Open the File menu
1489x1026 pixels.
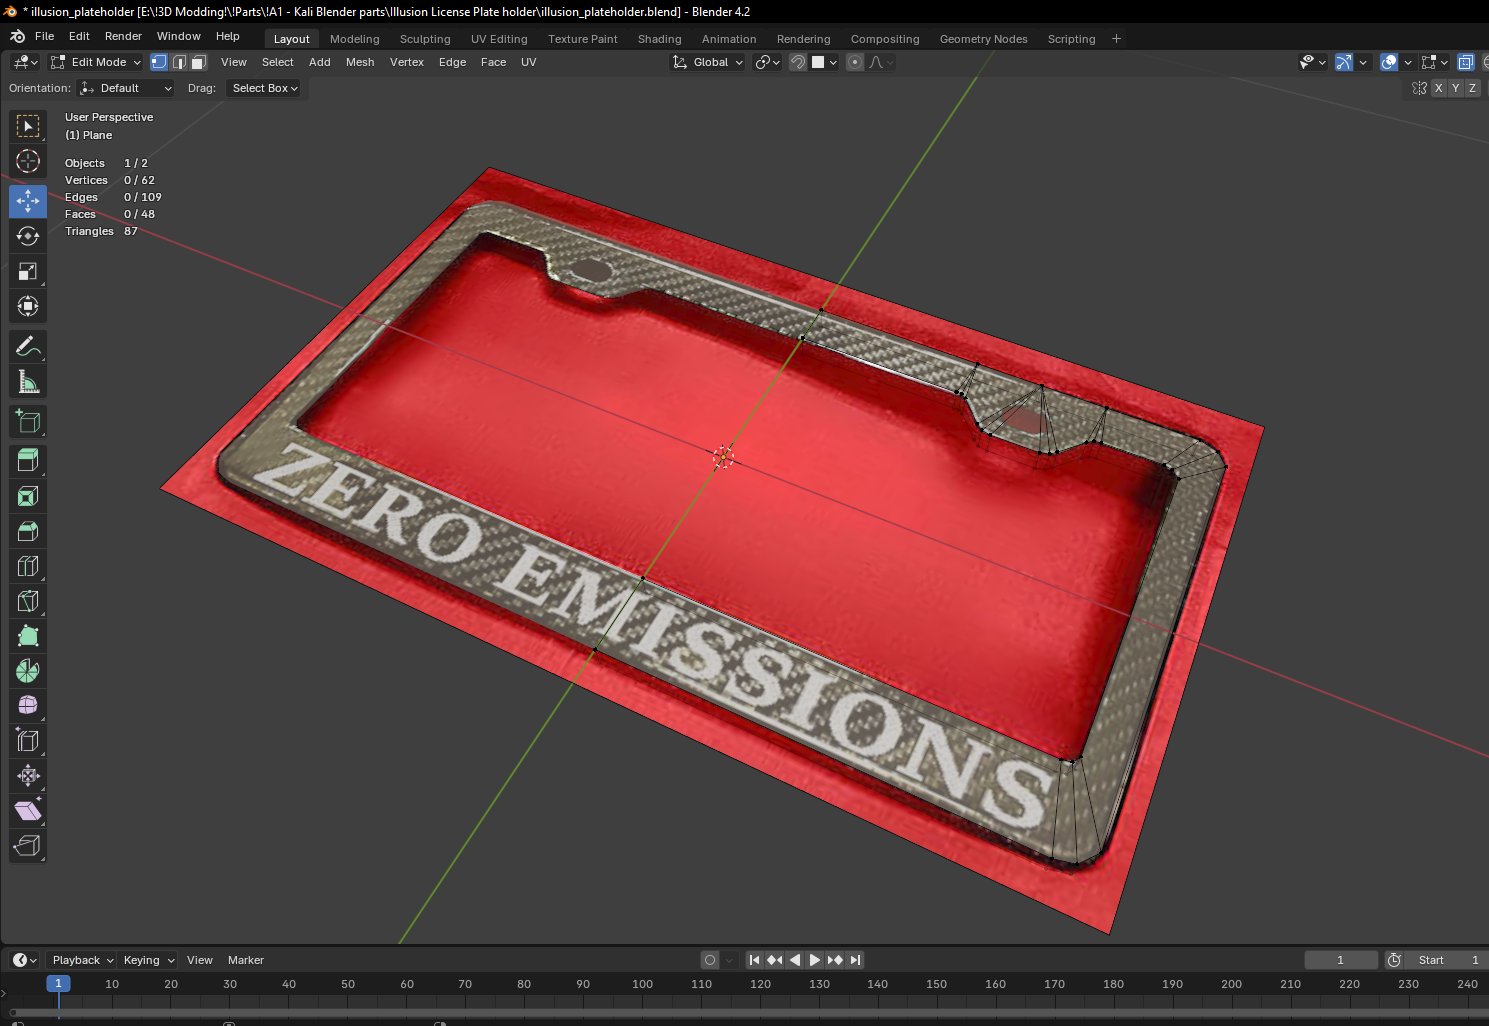[45, 36]
